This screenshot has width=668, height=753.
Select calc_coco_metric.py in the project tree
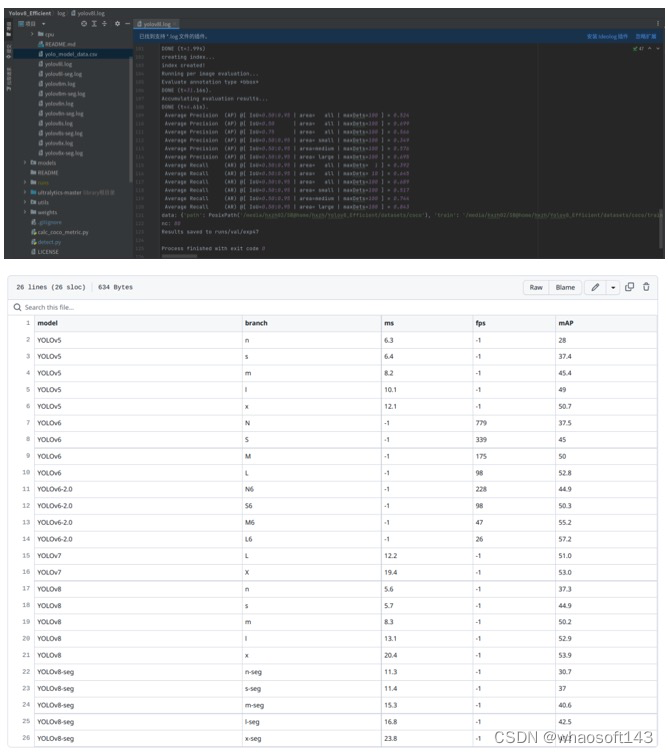[62, 232]
